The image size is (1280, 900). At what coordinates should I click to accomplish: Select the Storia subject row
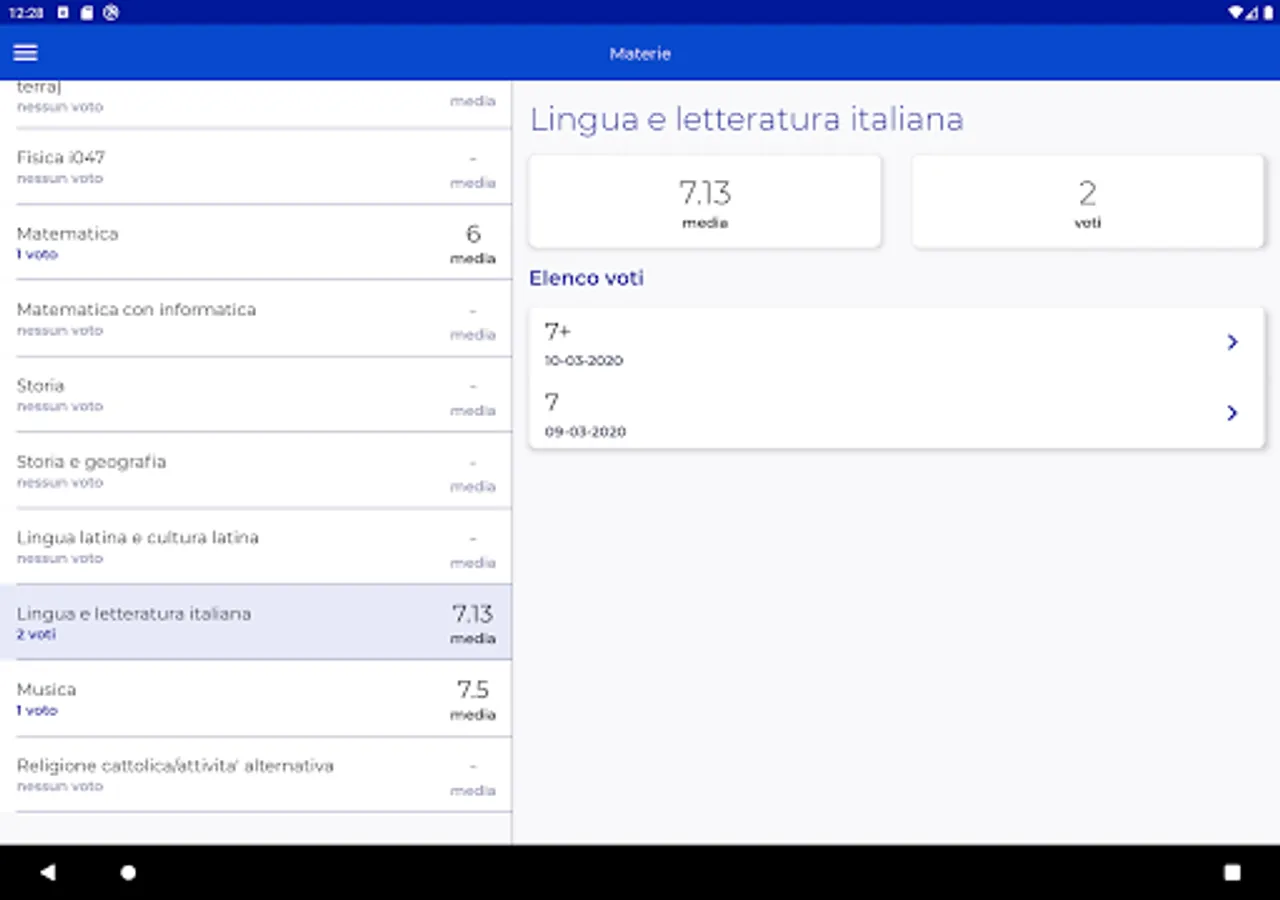(255, 395)
